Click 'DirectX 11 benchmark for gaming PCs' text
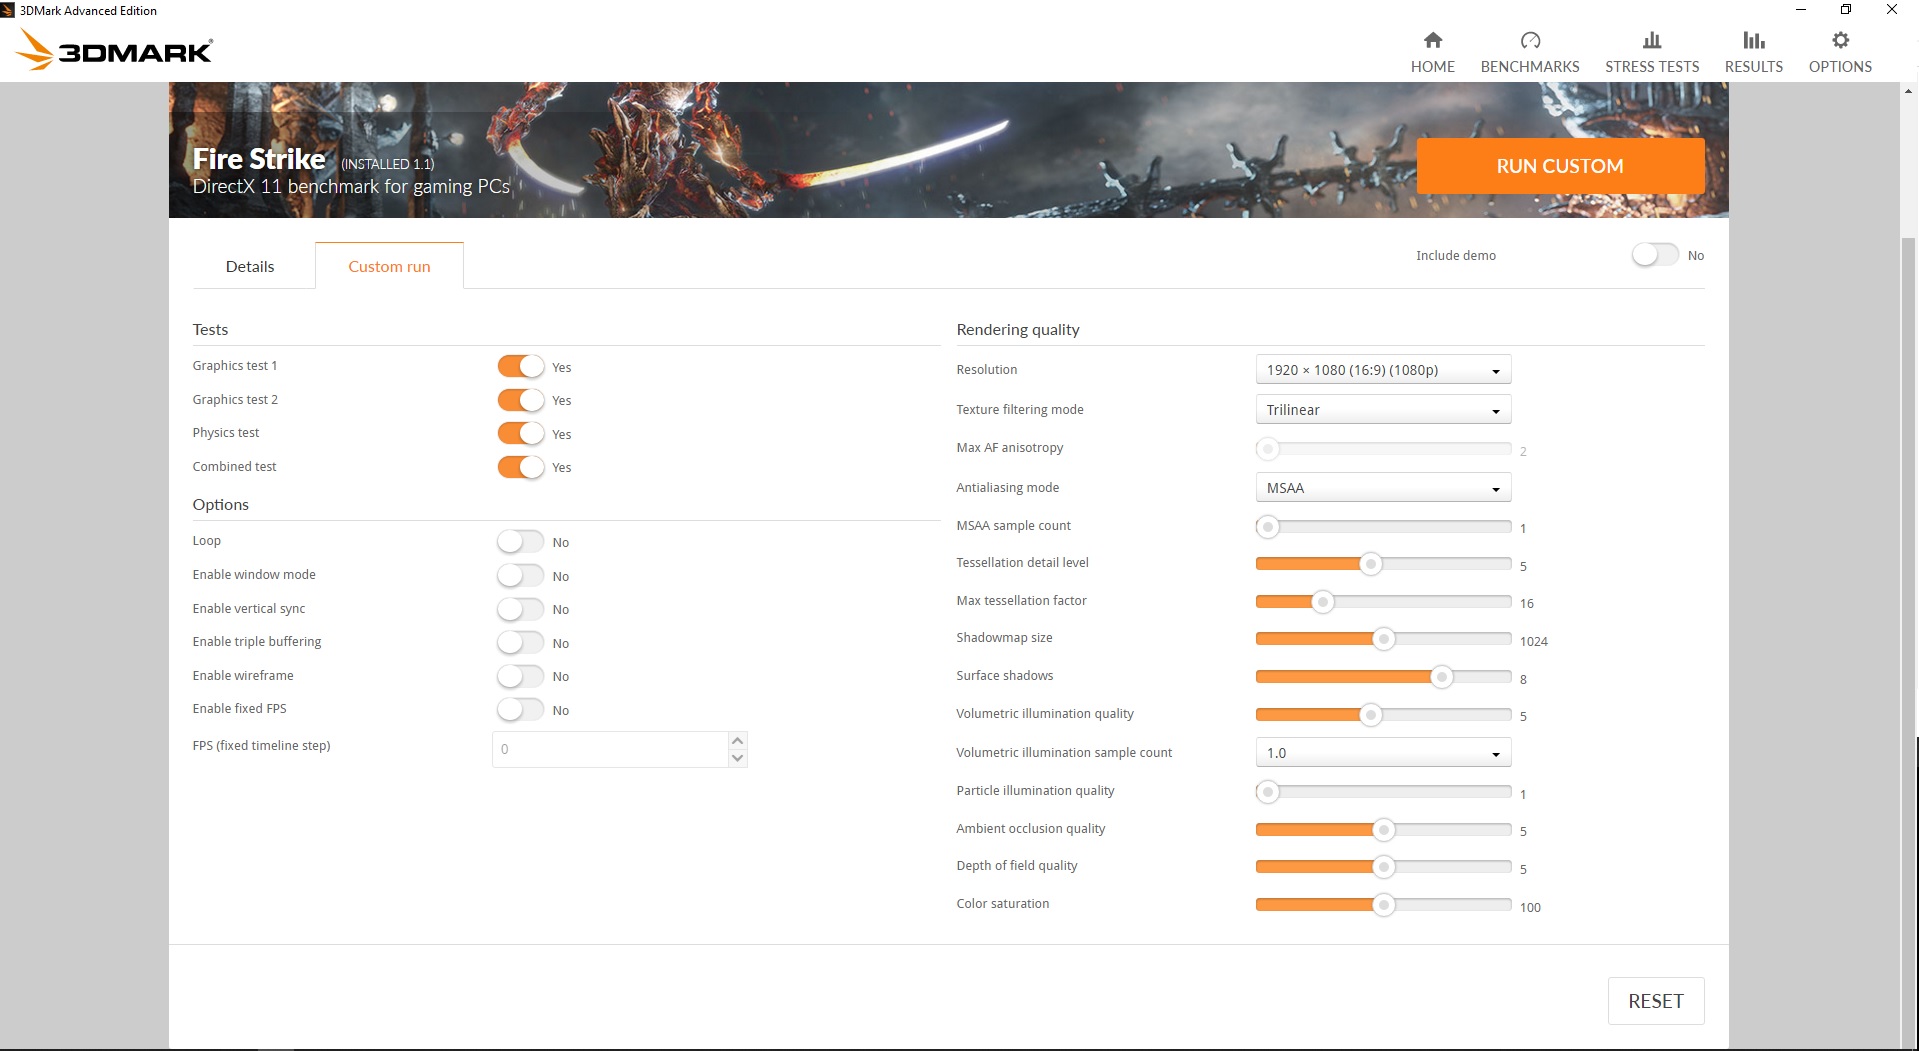This screenshot has width=1919, height=1051. point(351,186)
